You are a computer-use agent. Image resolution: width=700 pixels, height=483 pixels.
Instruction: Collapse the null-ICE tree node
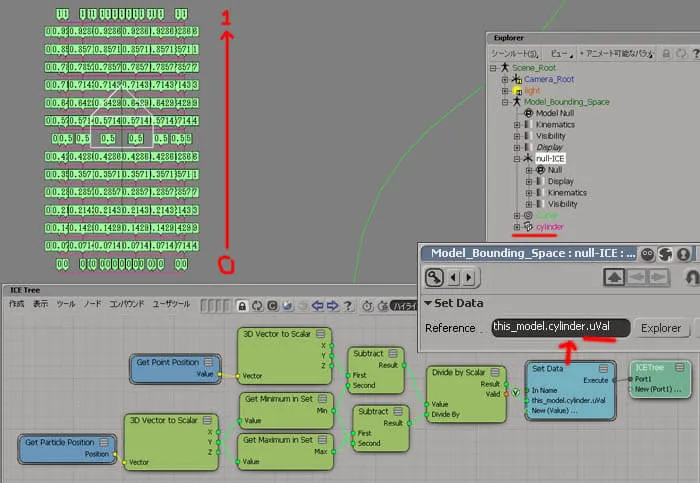coord(517,159)
